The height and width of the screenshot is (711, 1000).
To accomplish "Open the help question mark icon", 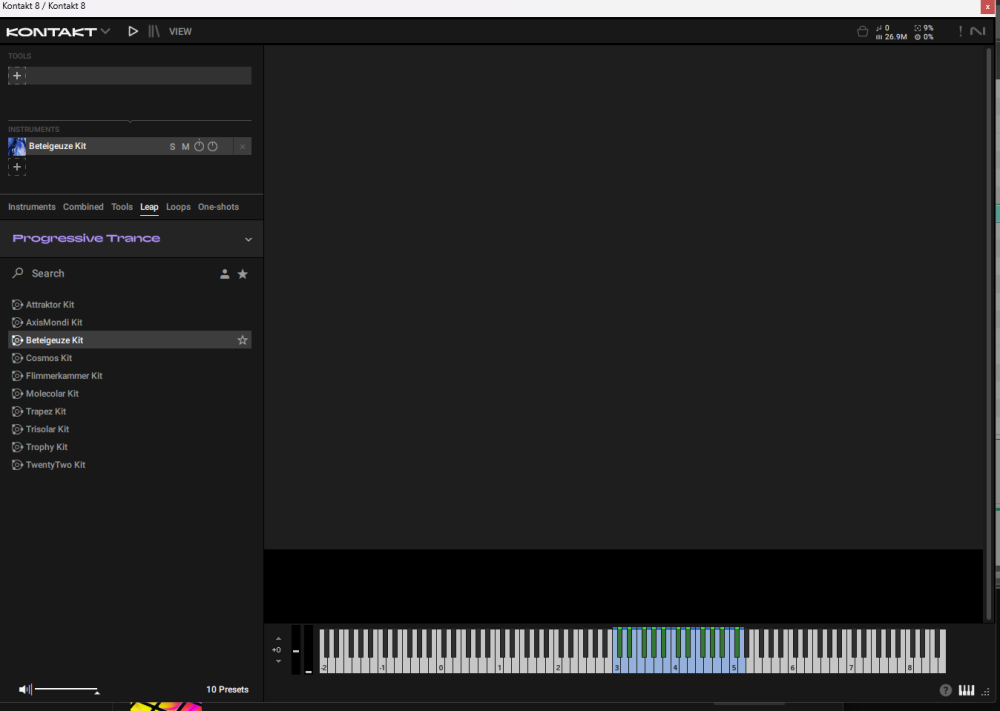I will click(x=946, y=691).
